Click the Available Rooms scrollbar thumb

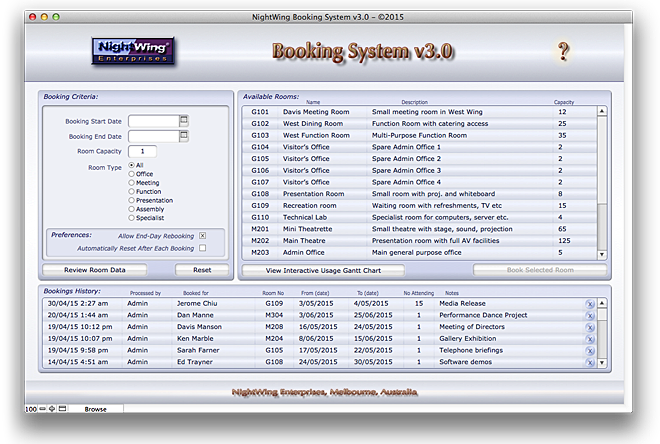click(x=602, y=160)
